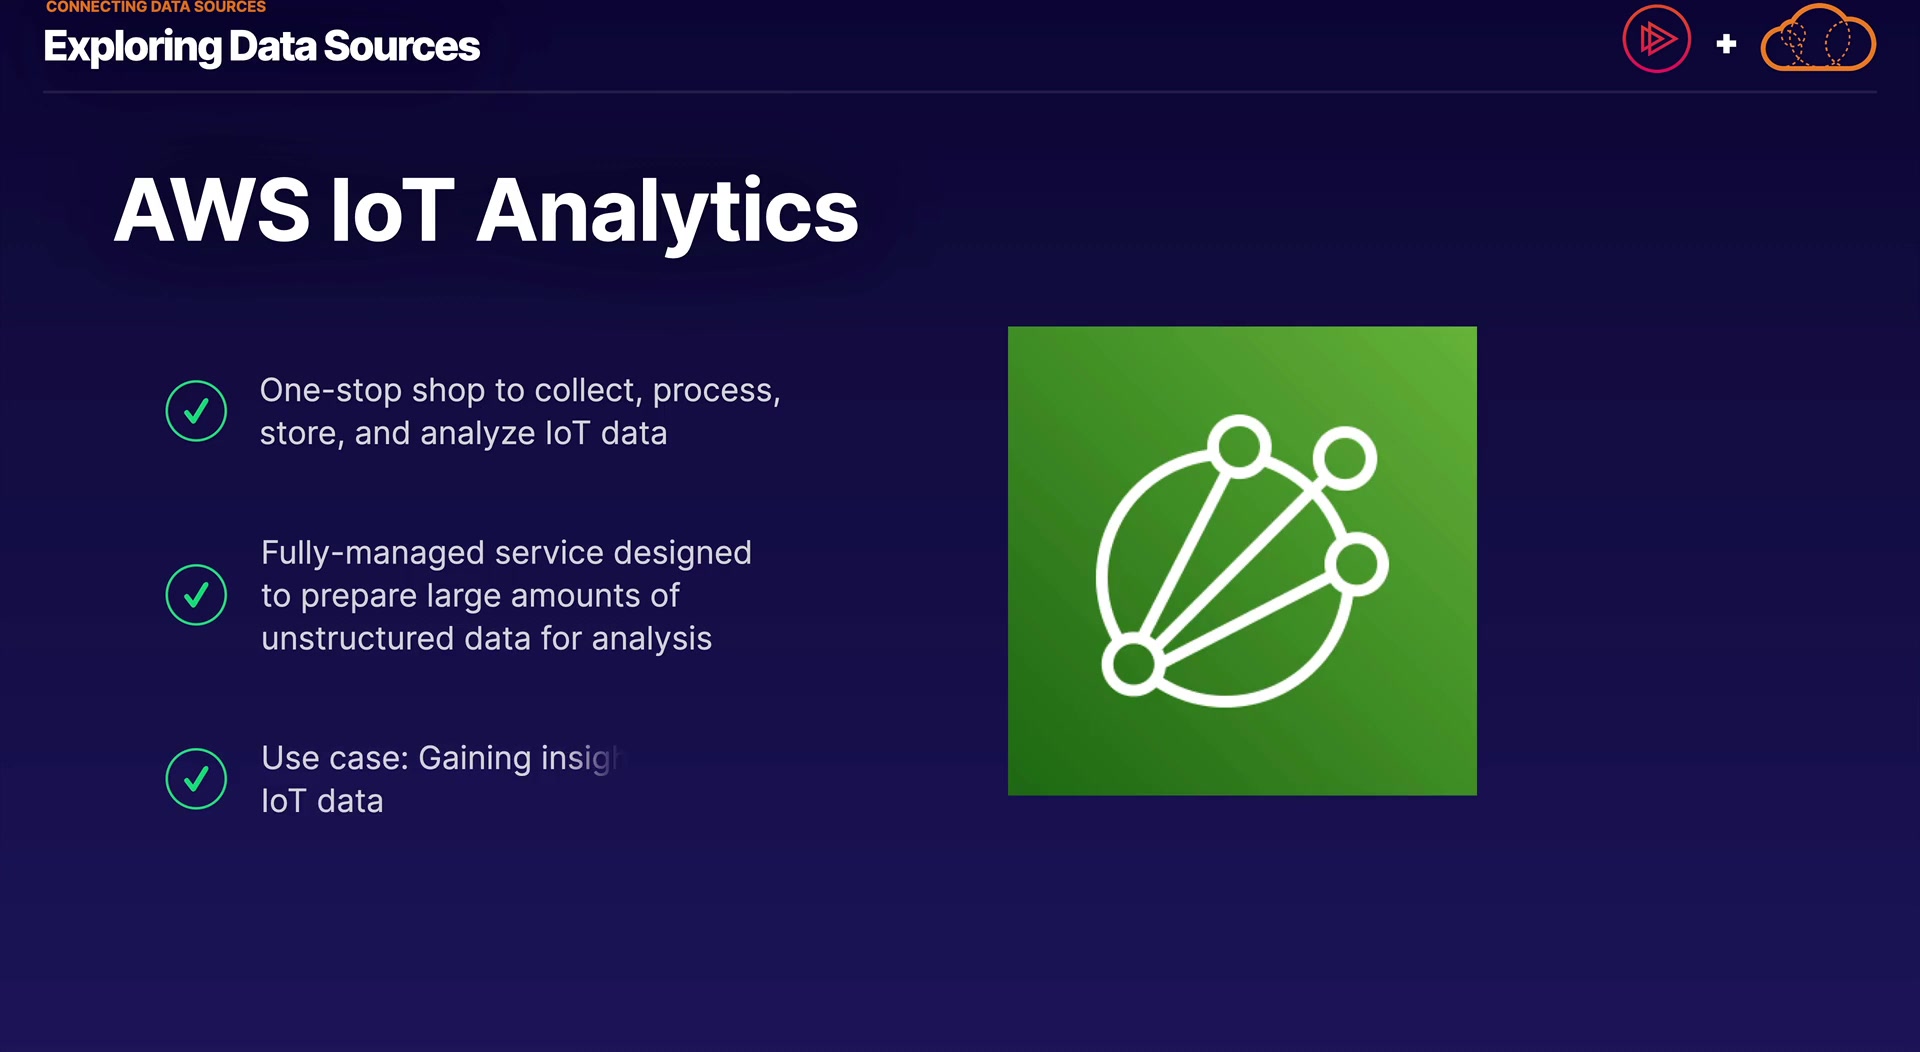Click the top-right node circle in the IoT icon

1344,458
